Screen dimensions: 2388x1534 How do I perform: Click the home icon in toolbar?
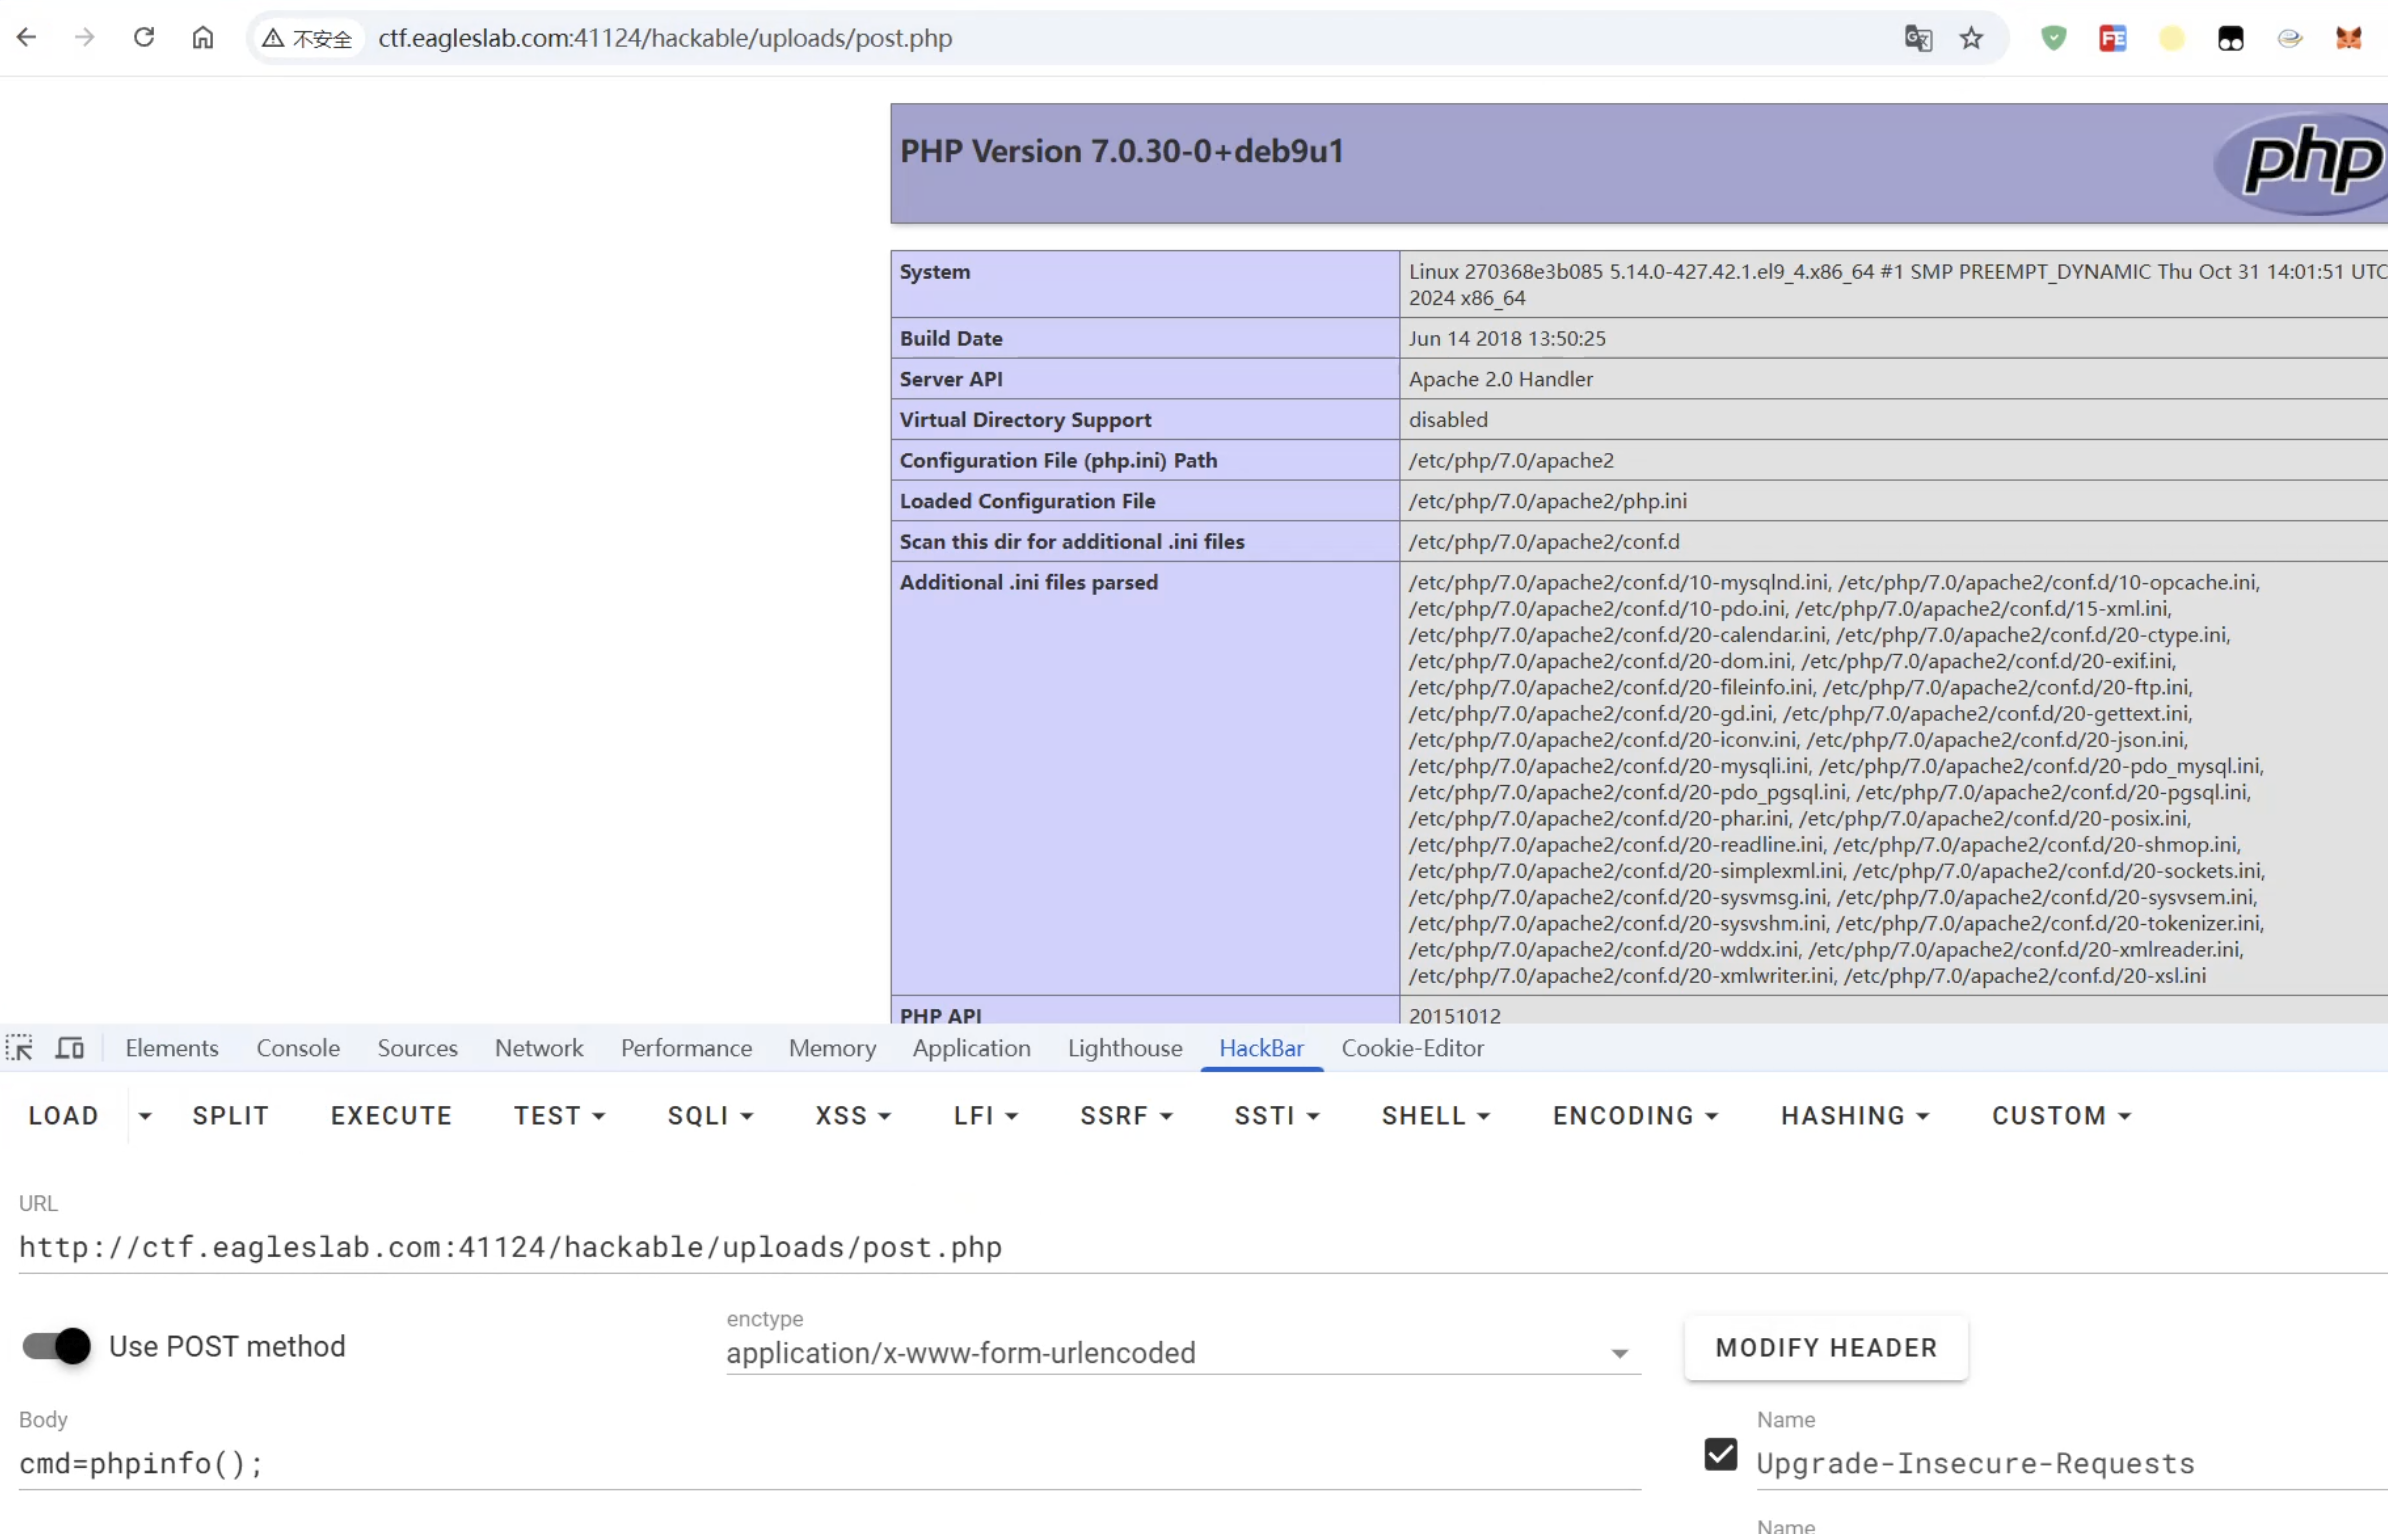click(x=203, y=38)
